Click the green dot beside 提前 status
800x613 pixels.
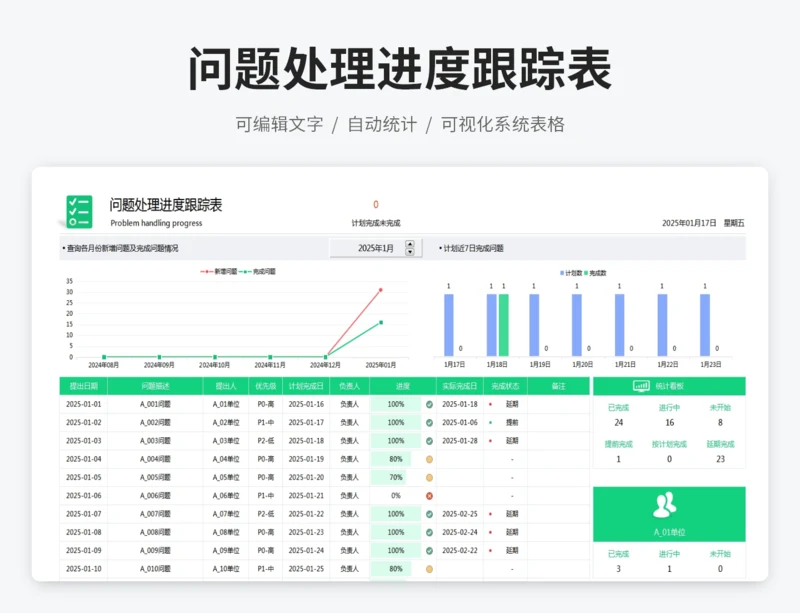click(491, 423)
